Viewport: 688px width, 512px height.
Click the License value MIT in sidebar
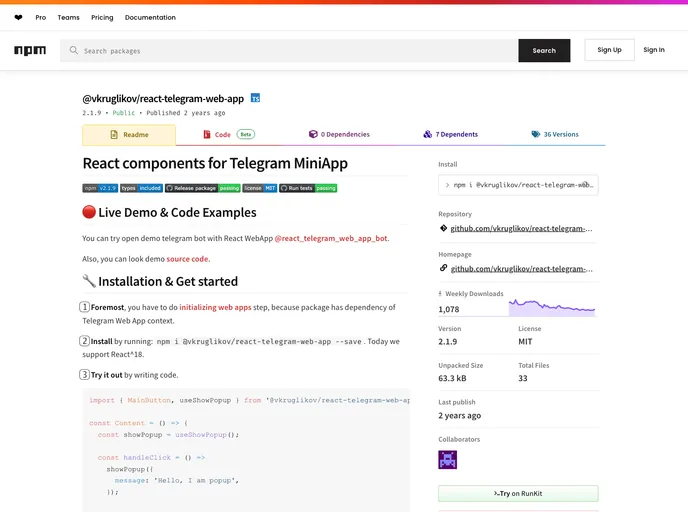[525, 342]
